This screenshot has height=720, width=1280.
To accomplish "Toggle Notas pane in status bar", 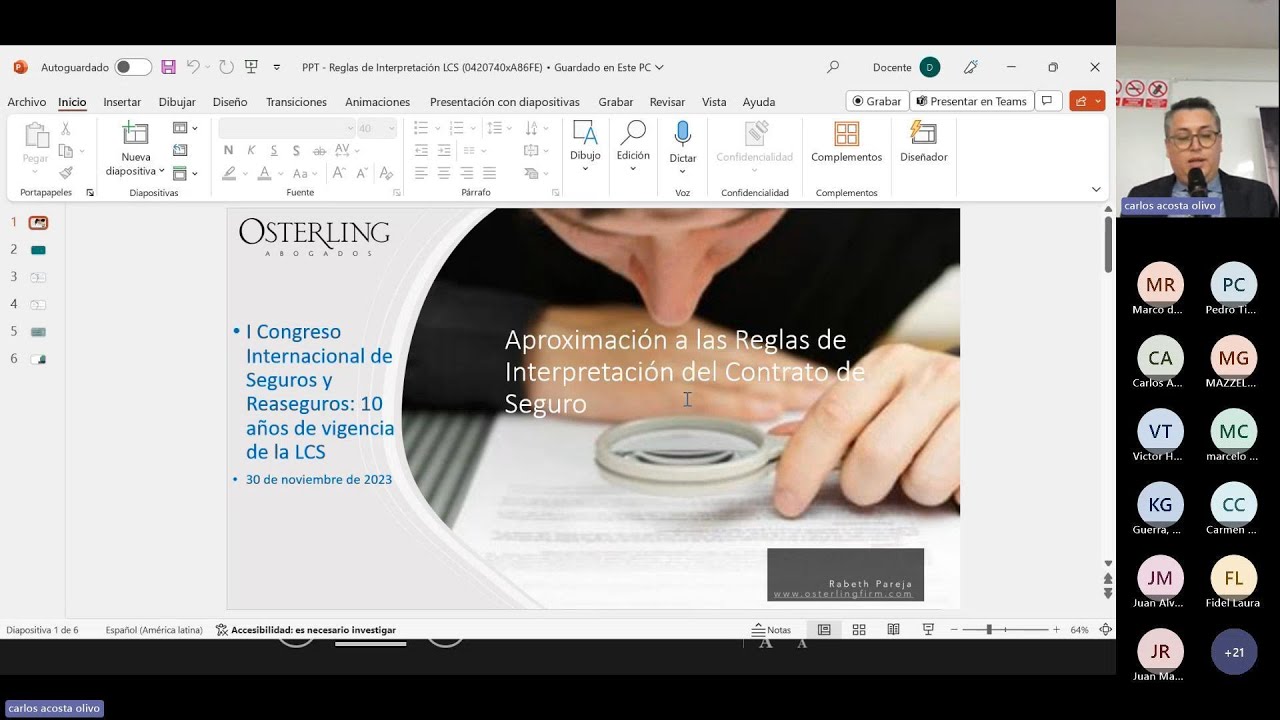I will pyautogui.click(x=771, y=630).
